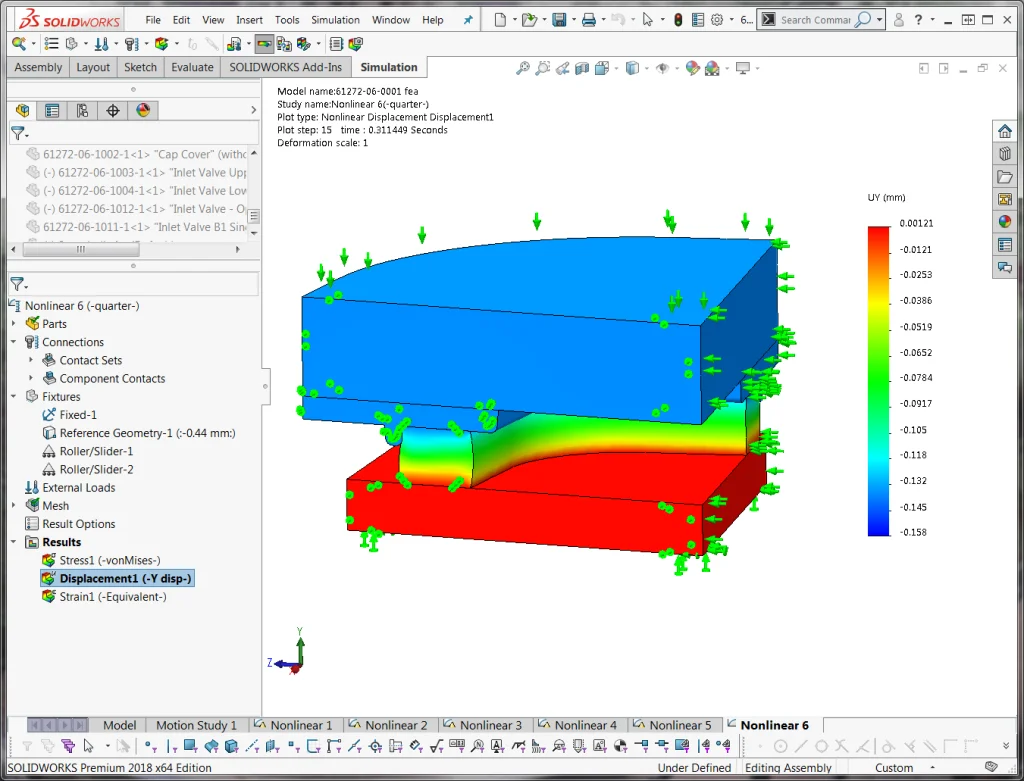Open the ConfigurationManager panel tab
This screenshot has width=1024, height=781.
click(x=82, y=111)
